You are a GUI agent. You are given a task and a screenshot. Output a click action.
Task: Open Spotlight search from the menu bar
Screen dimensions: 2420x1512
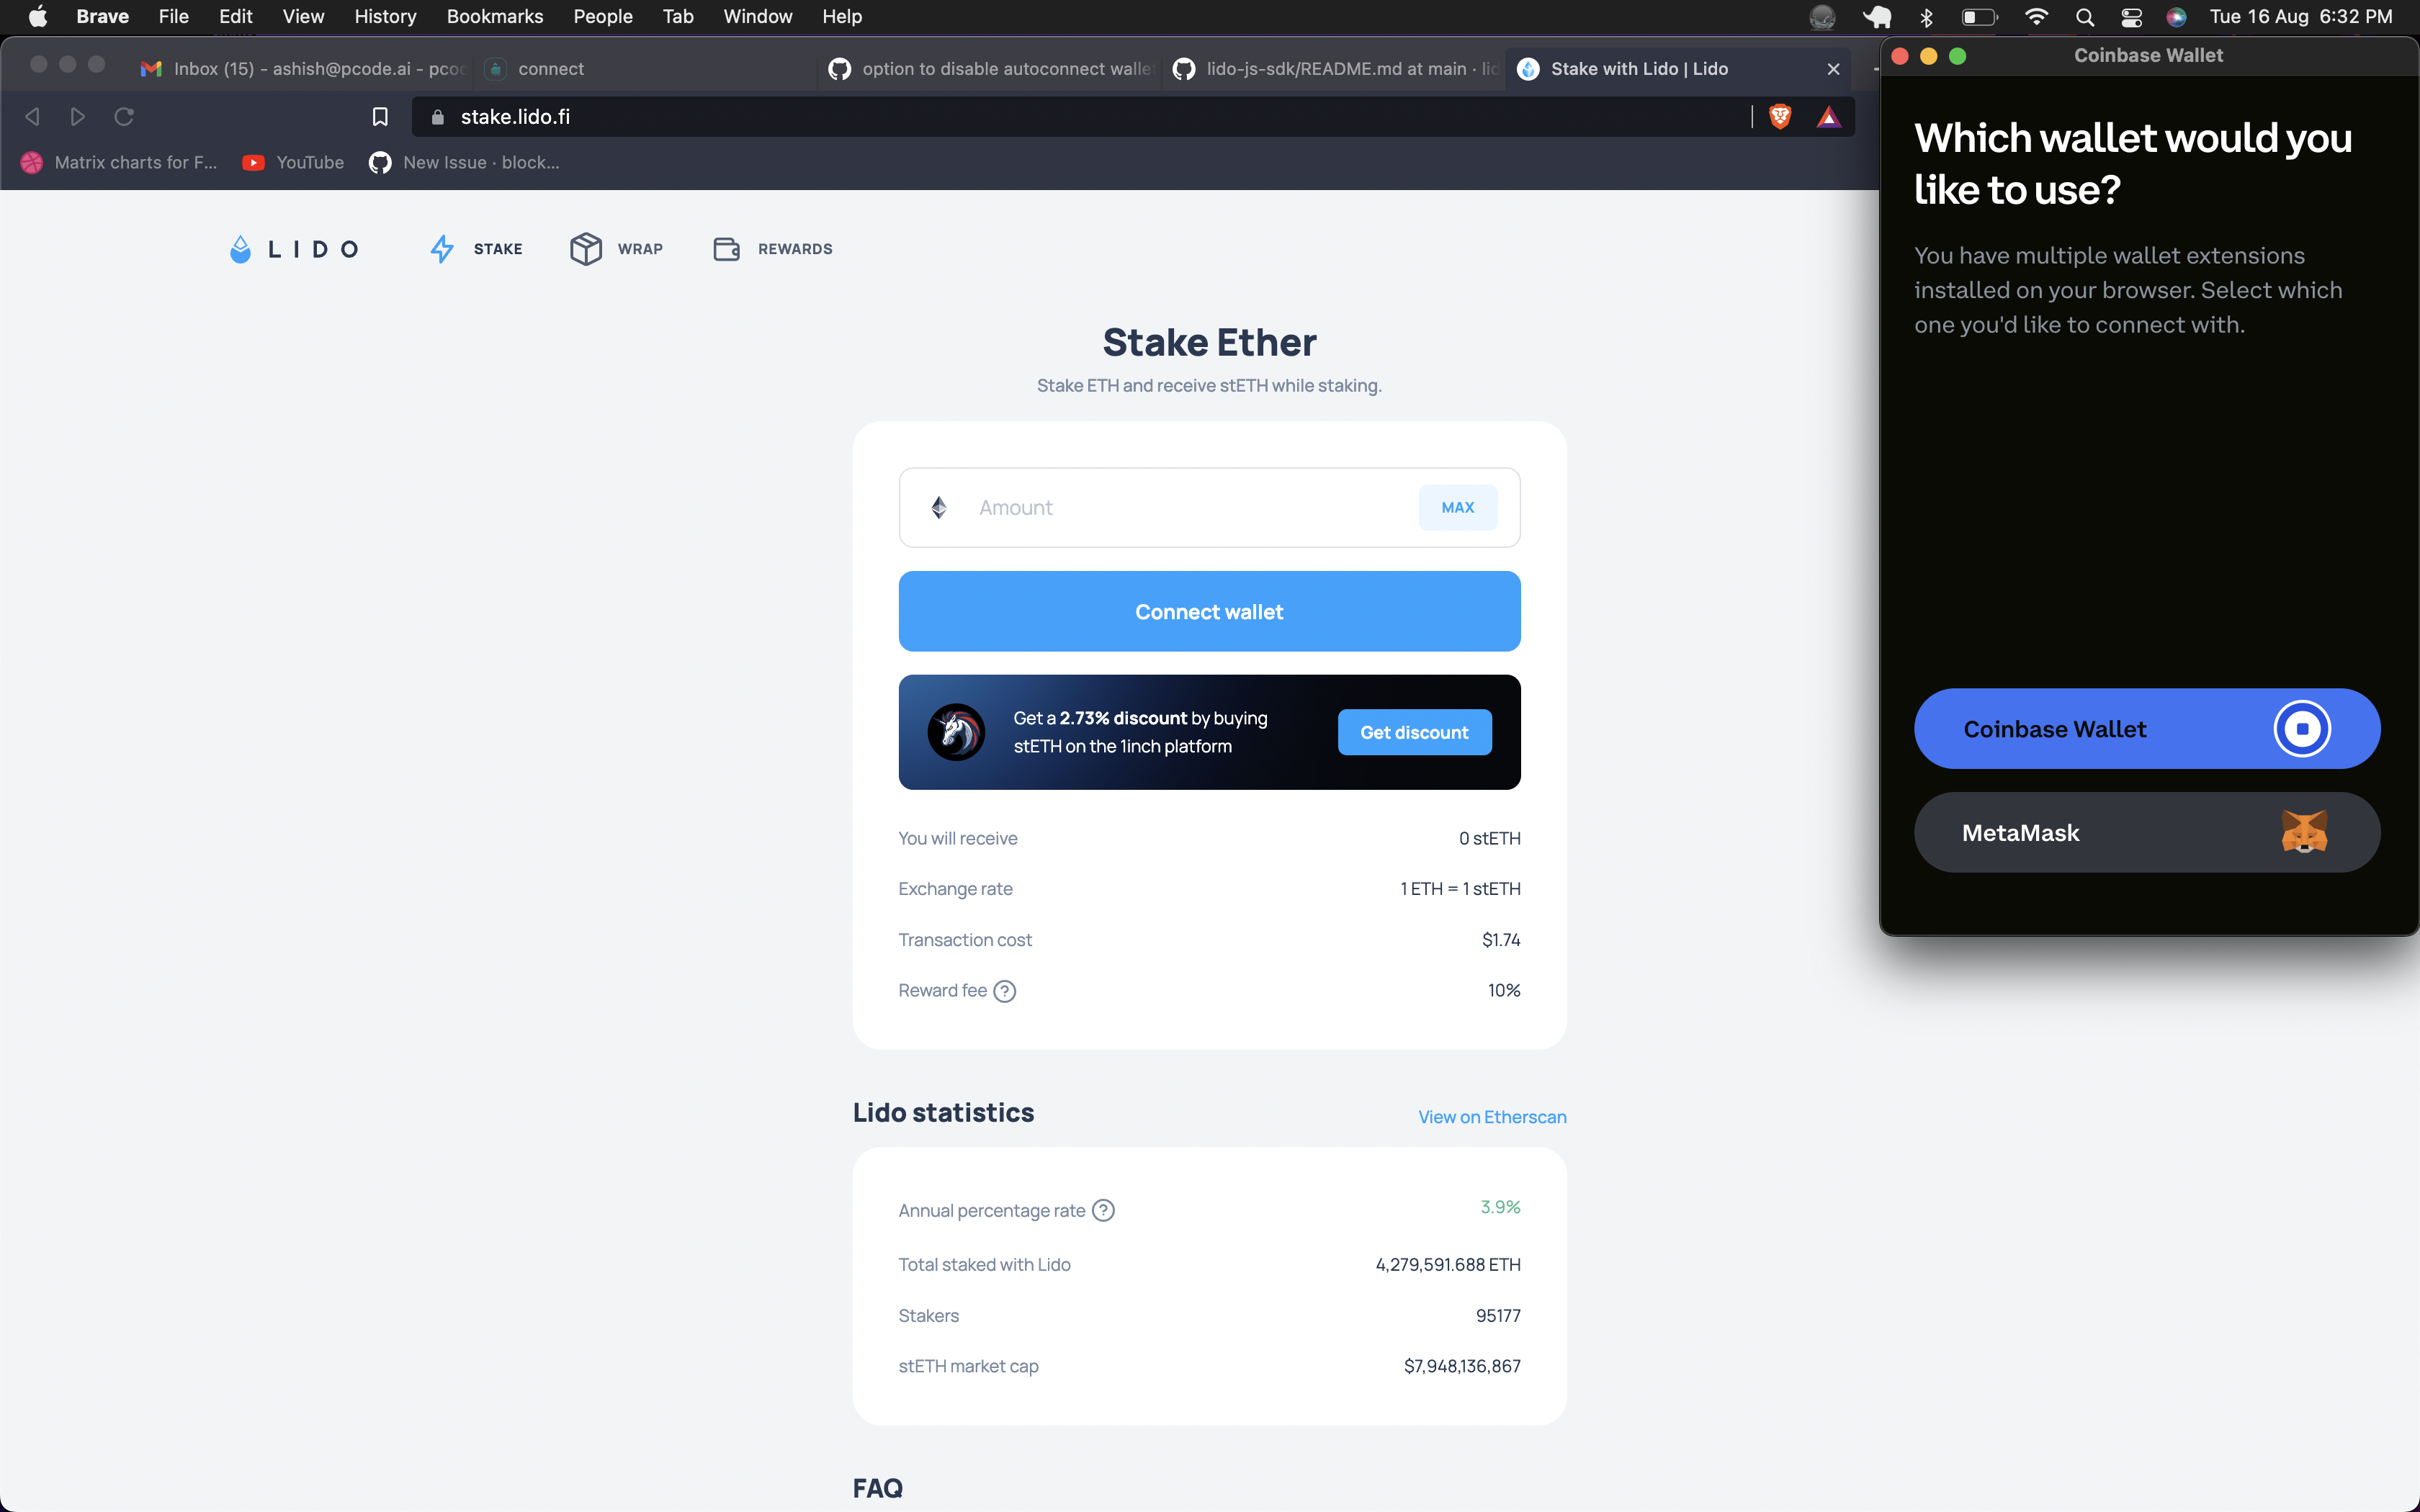(x=2084, y=16)
